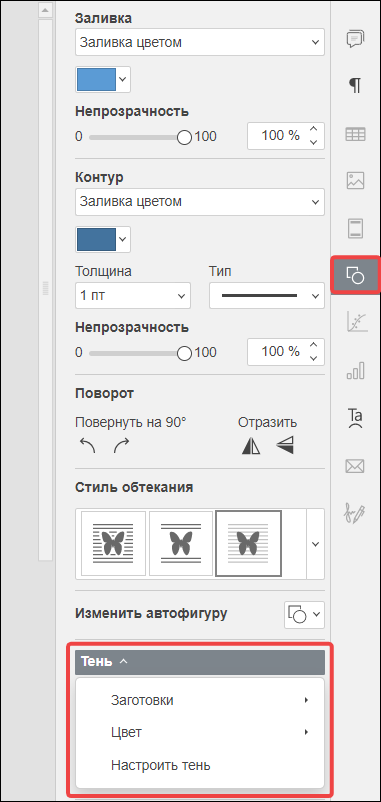Open Цвет shadow color submenu
Screen dimensions: 381x802
point(200,732)
